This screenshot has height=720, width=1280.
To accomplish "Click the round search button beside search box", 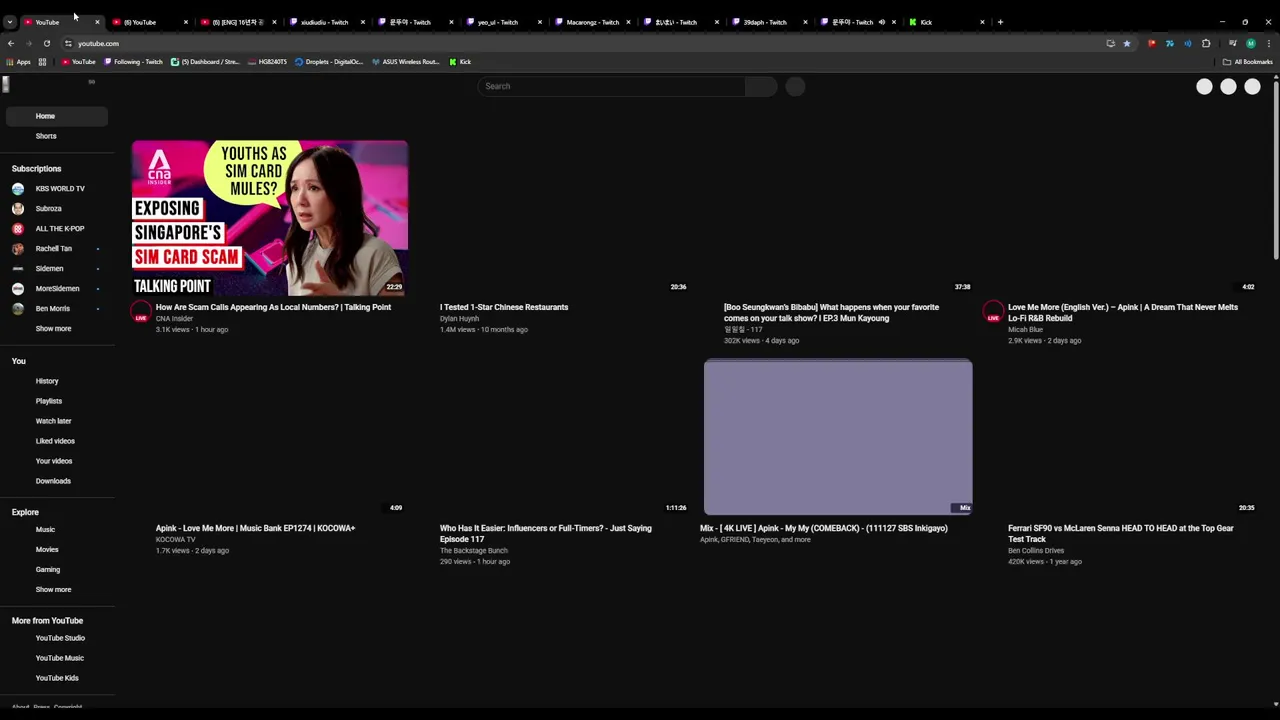I will click(795, 86).
